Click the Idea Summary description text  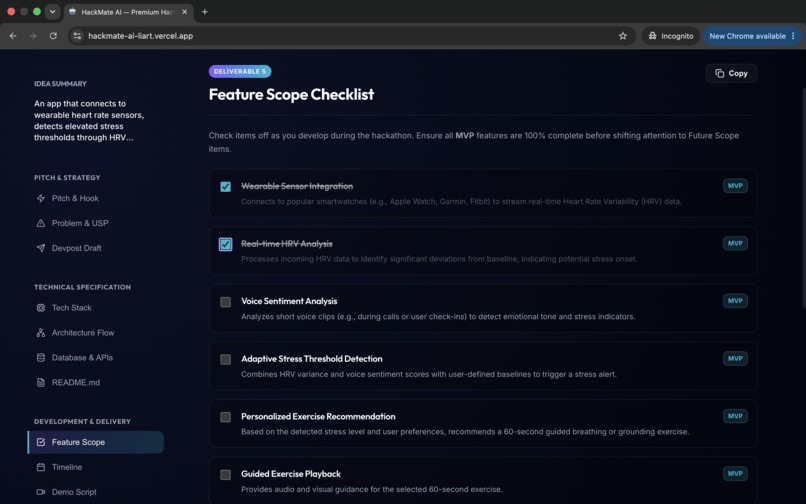pyautogui.click(x=89, y=120)
